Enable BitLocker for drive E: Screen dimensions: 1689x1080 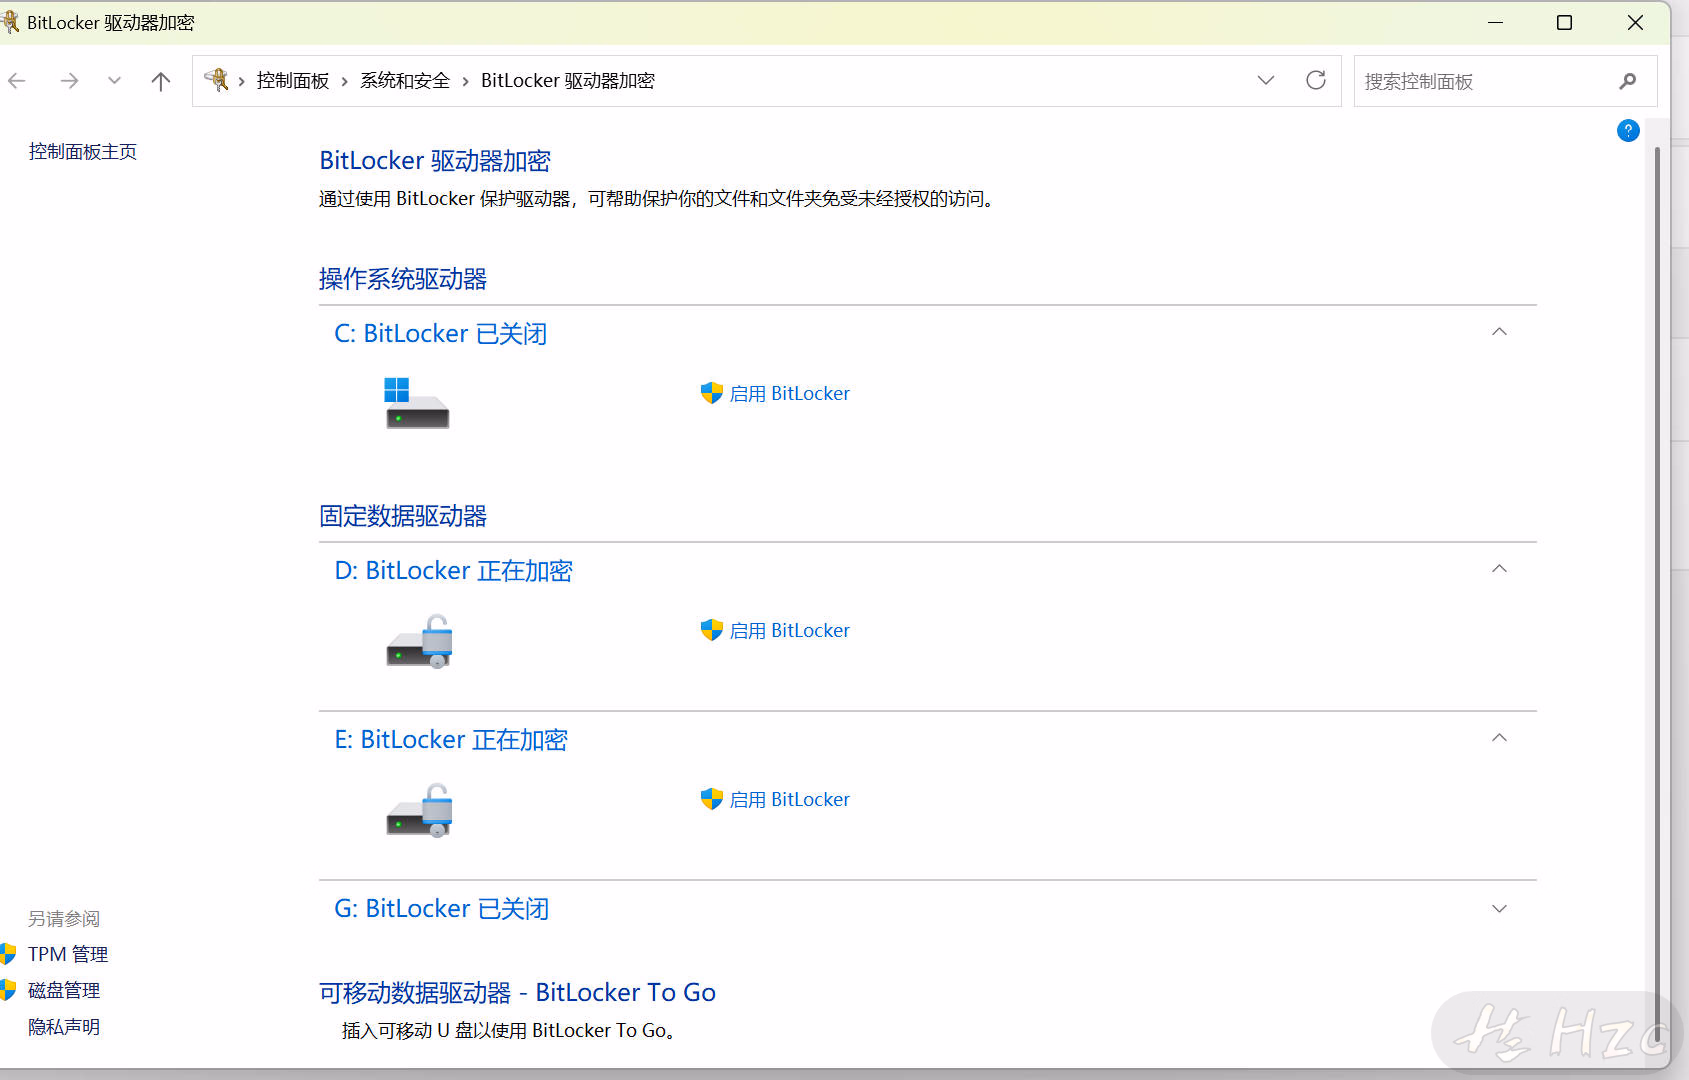pyautogui.click(x=790, y=800)
